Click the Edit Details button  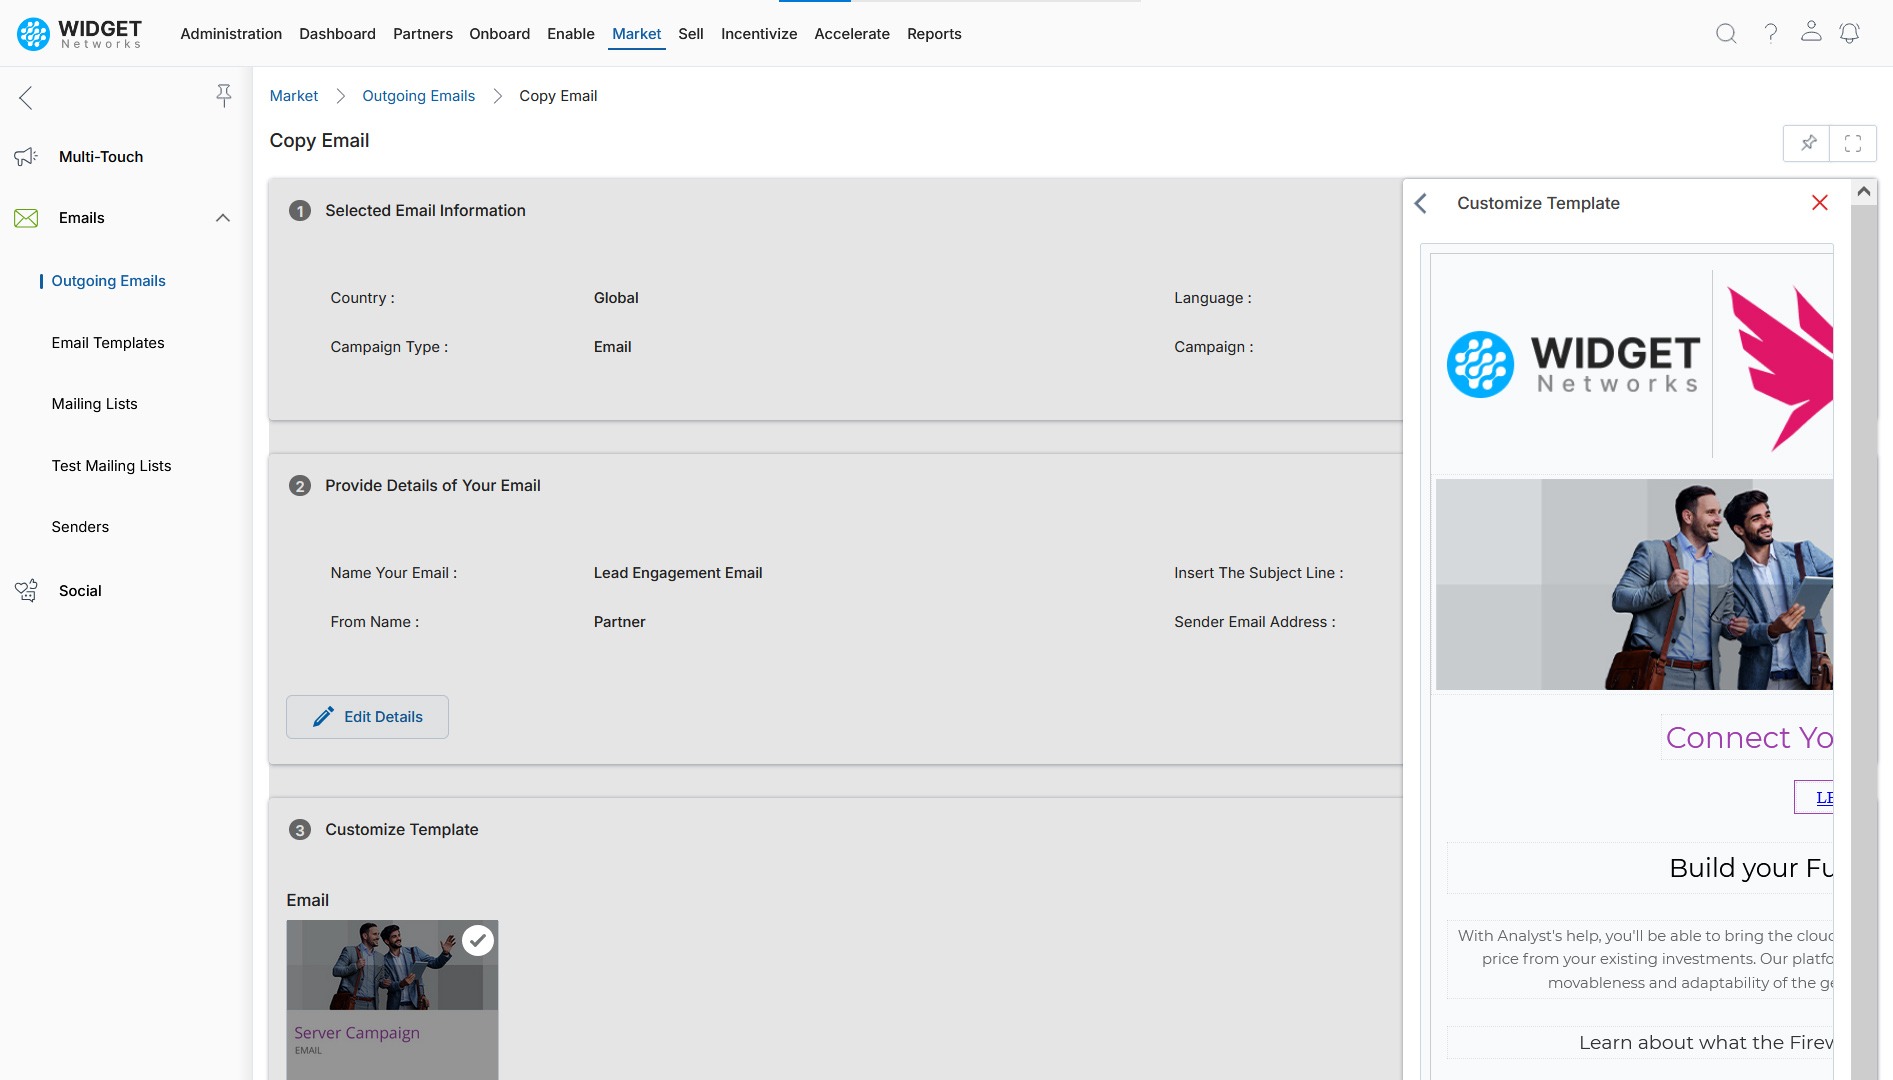367,717
